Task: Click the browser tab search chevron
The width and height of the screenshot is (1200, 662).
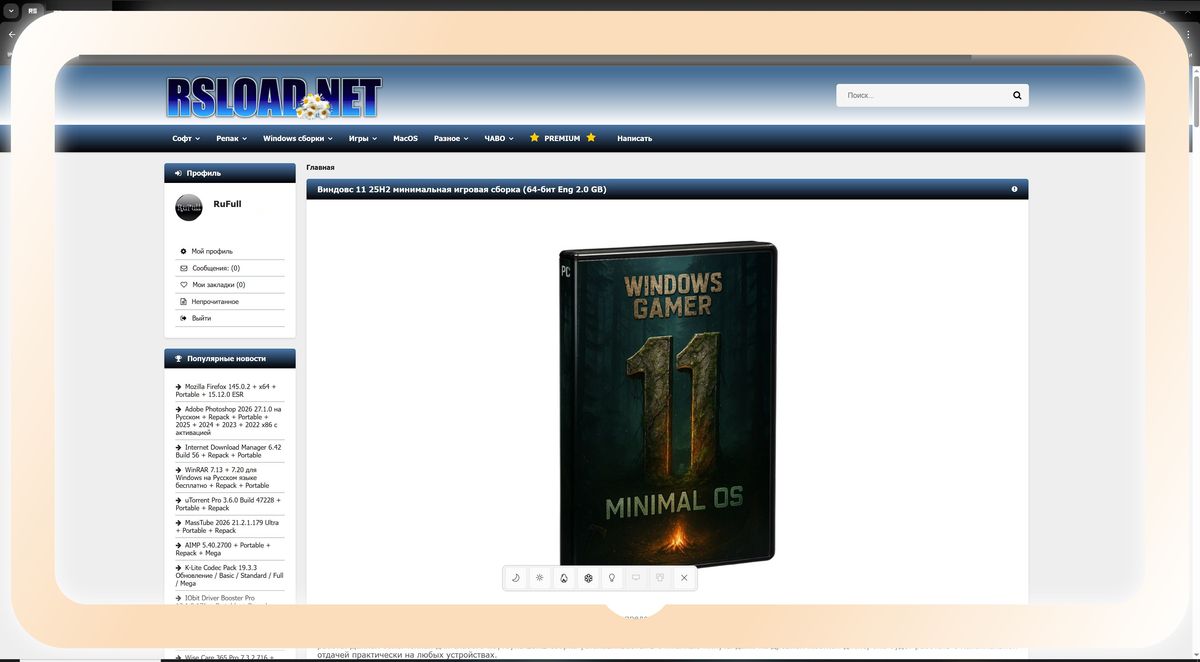Action: coord(11,10)
